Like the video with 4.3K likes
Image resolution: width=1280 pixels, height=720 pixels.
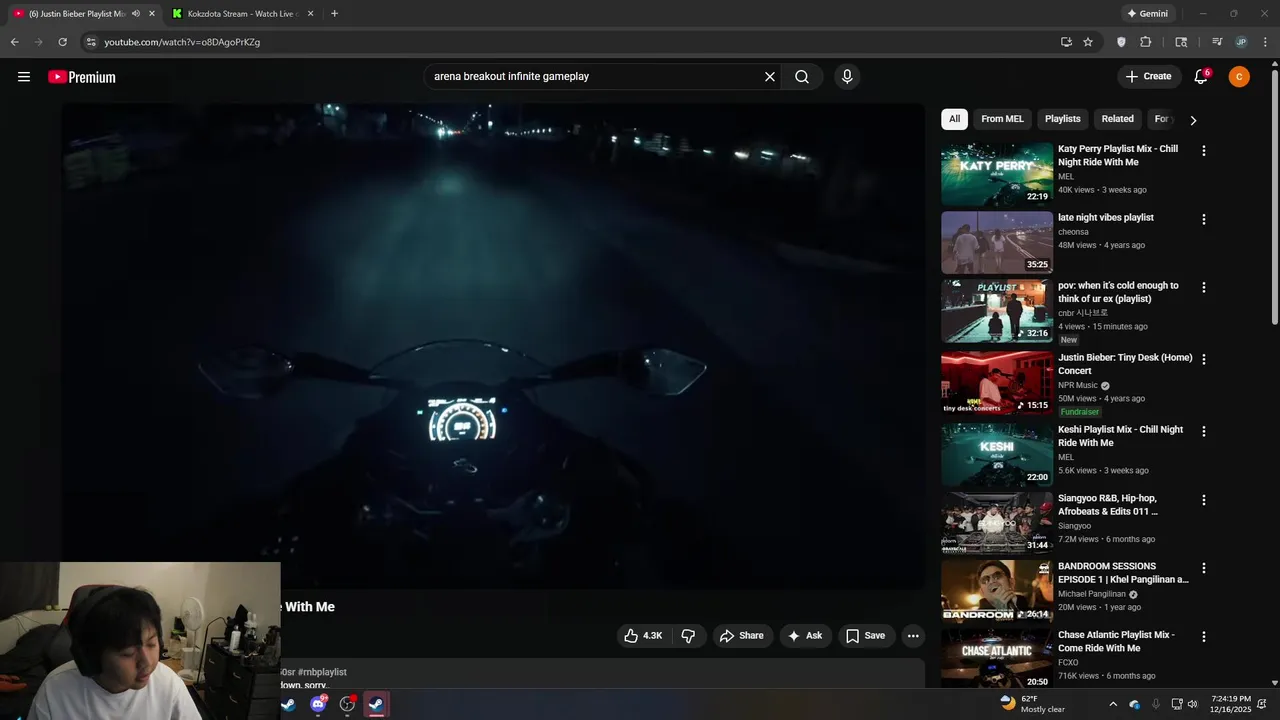point(643,636)
